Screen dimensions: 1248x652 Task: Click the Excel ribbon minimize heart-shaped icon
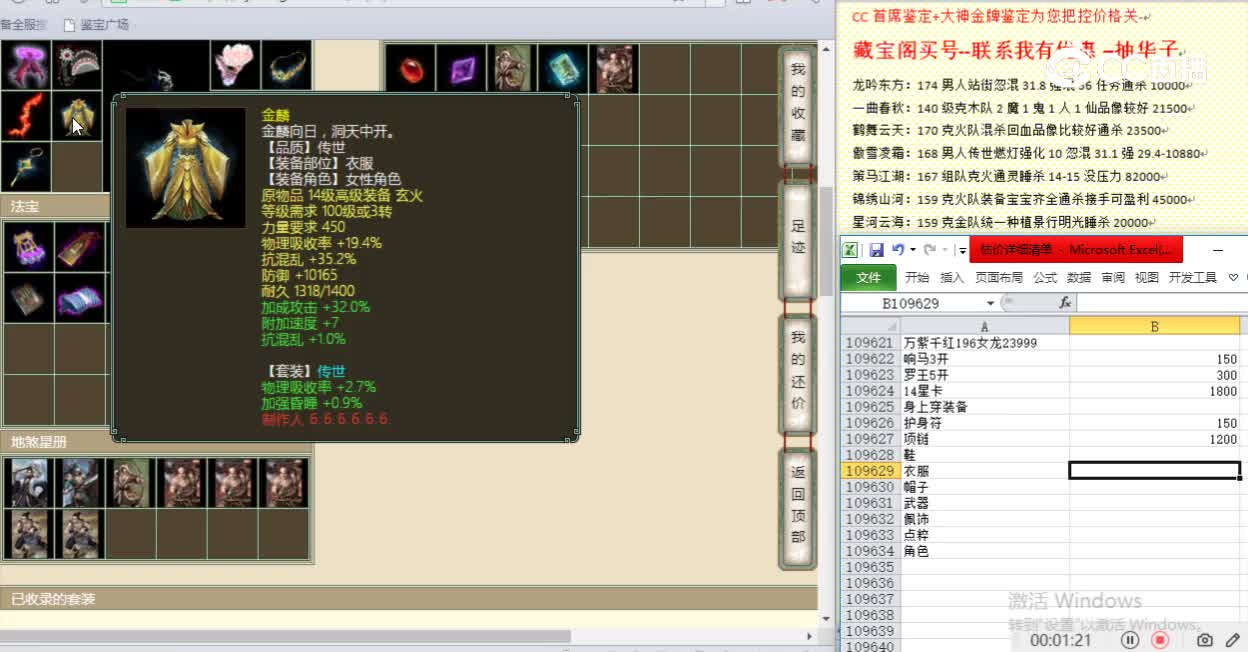pyautogui.click(x=1232, y=278)
